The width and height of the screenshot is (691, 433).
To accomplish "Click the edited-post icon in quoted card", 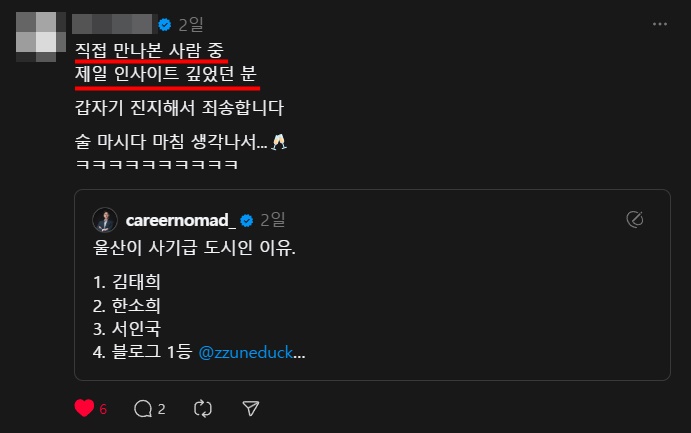I will (x=635, y=219).
